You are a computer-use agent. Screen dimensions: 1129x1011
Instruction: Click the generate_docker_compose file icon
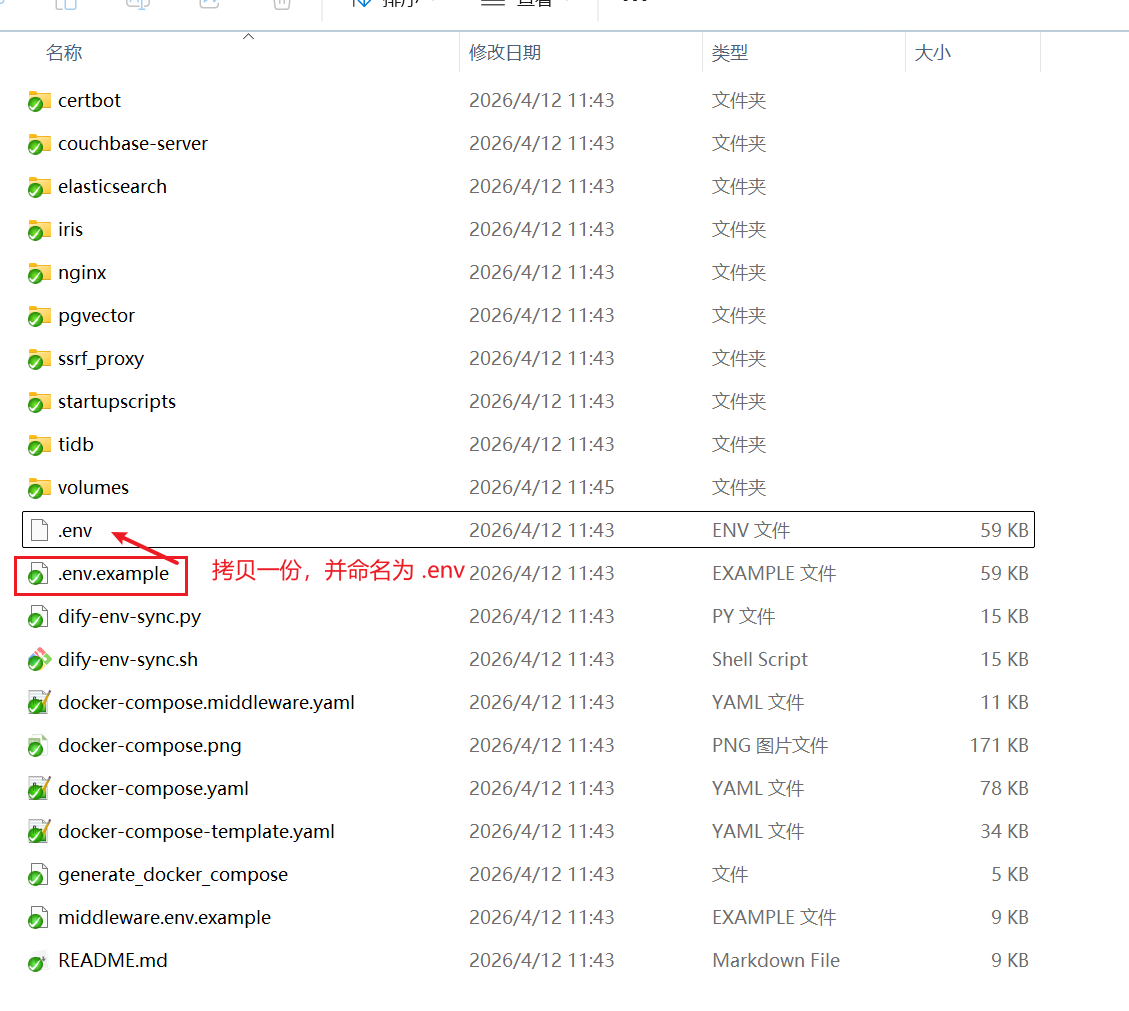[x=39, y=875]
